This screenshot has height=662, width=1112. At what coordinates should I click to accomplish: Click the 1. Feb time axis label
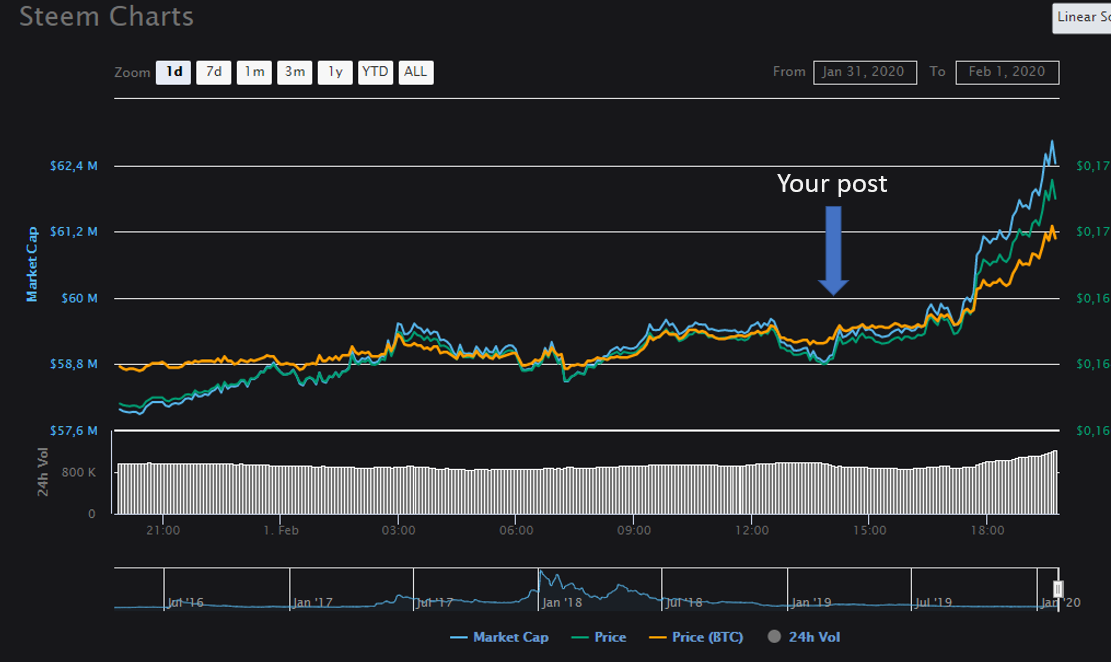(281, 530)
